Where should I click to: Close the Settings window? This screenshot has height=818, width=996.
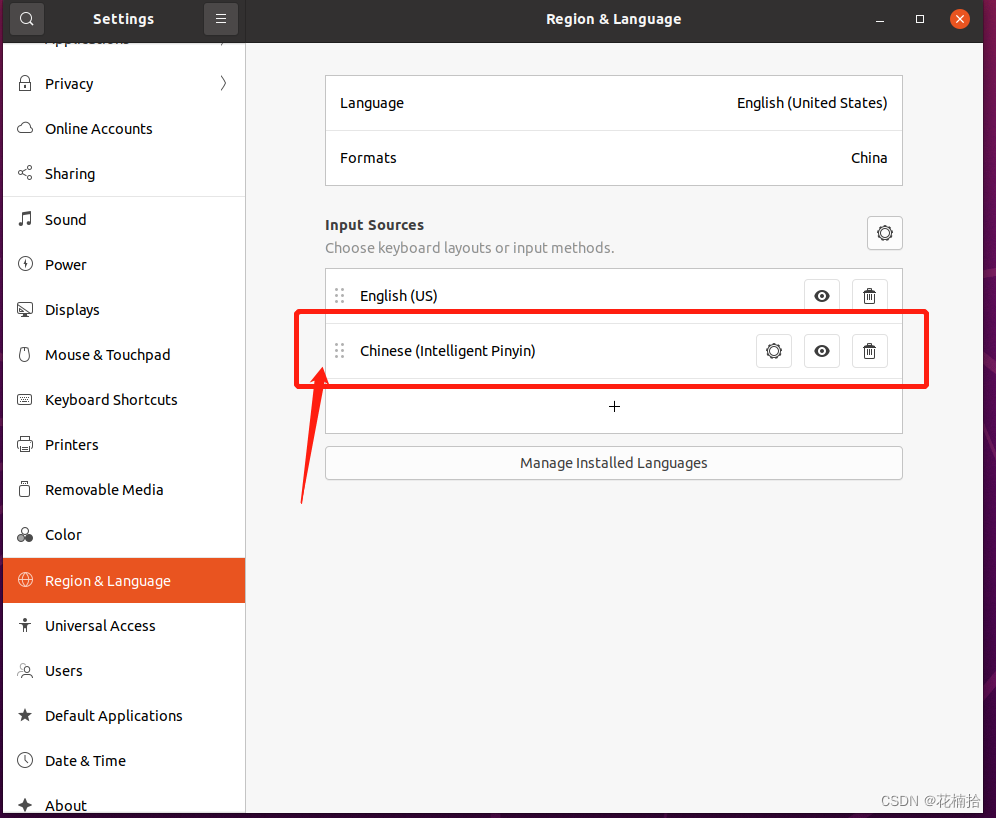pos(960,19)
